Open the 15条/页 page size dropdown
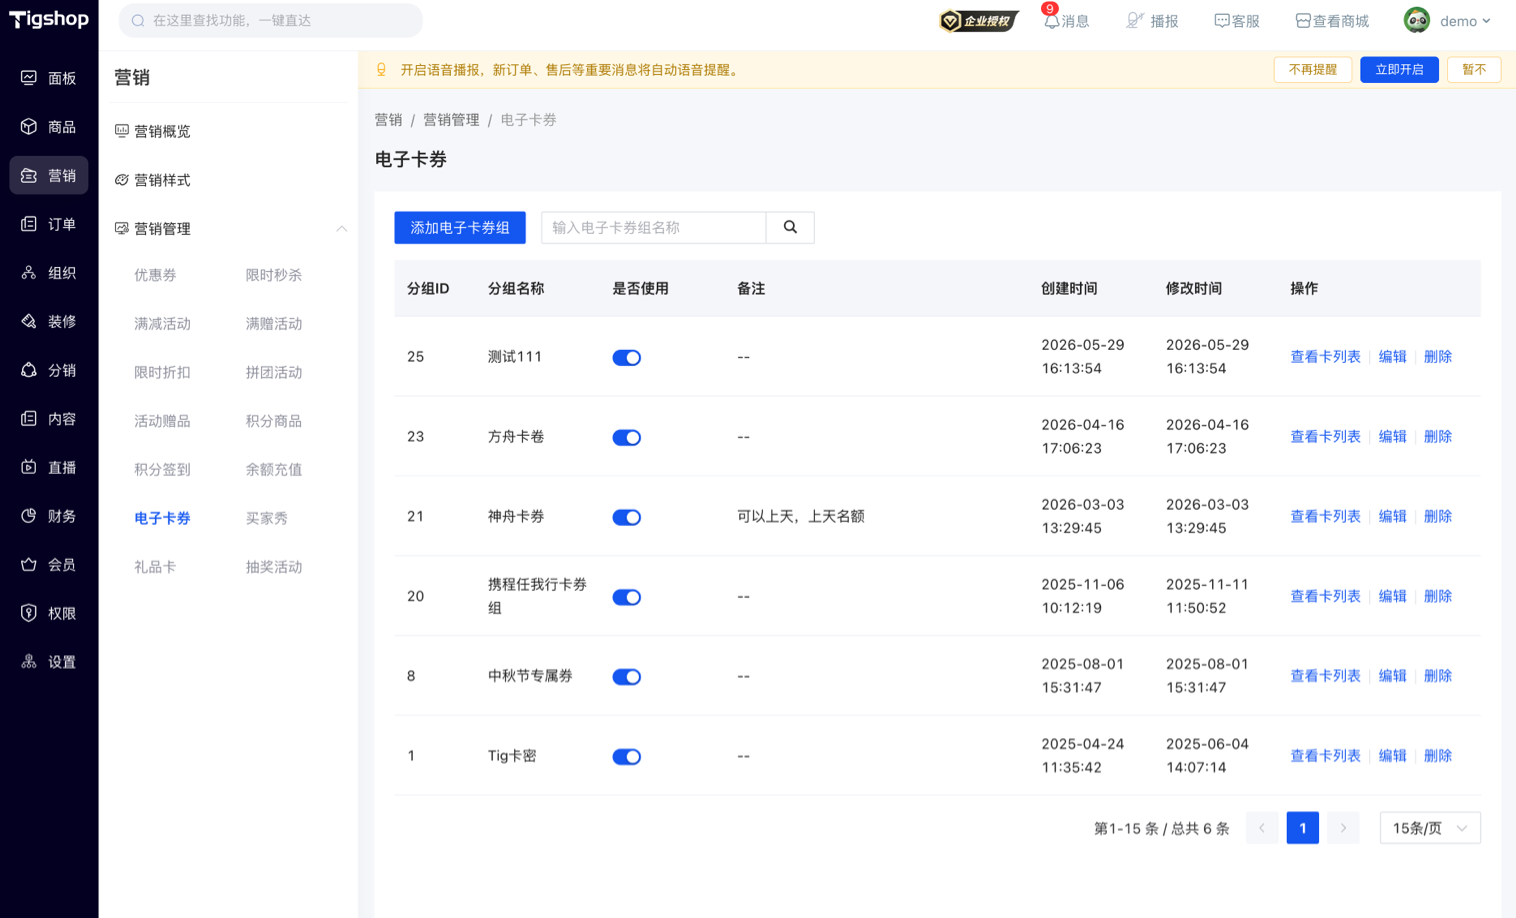This screenshot has width=1516, height=918. [1430, 828]
